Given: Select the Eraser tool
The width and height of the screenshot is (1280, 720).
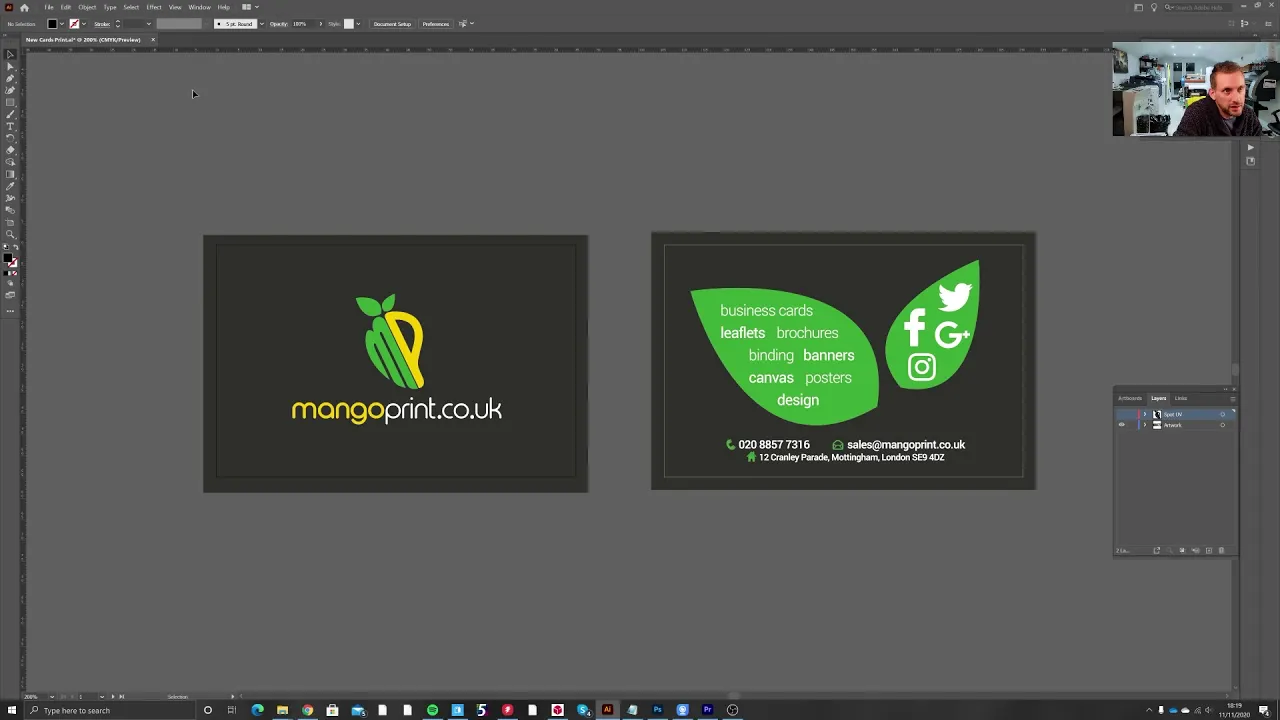Looking at the screenshot, I should coord(10,150).
